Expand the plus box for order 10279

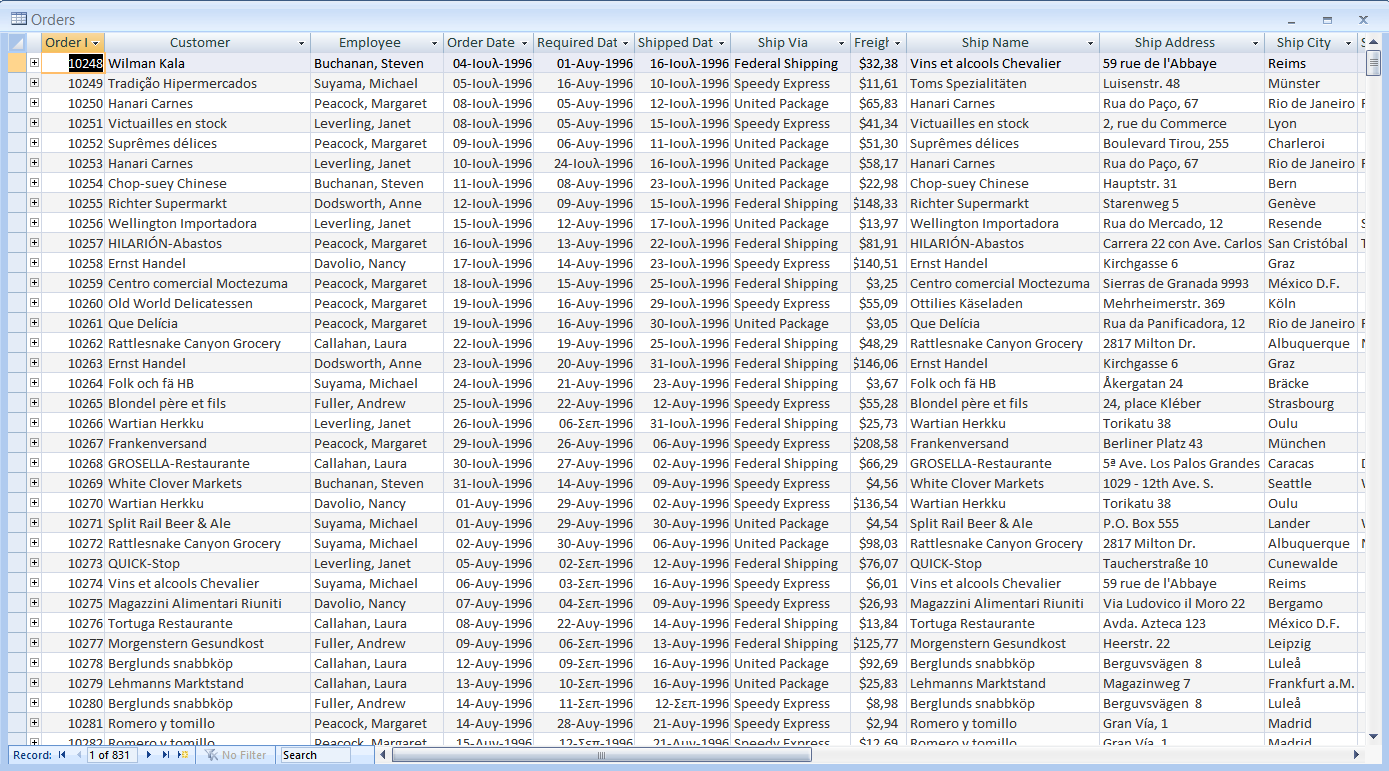tap(34, 683)
